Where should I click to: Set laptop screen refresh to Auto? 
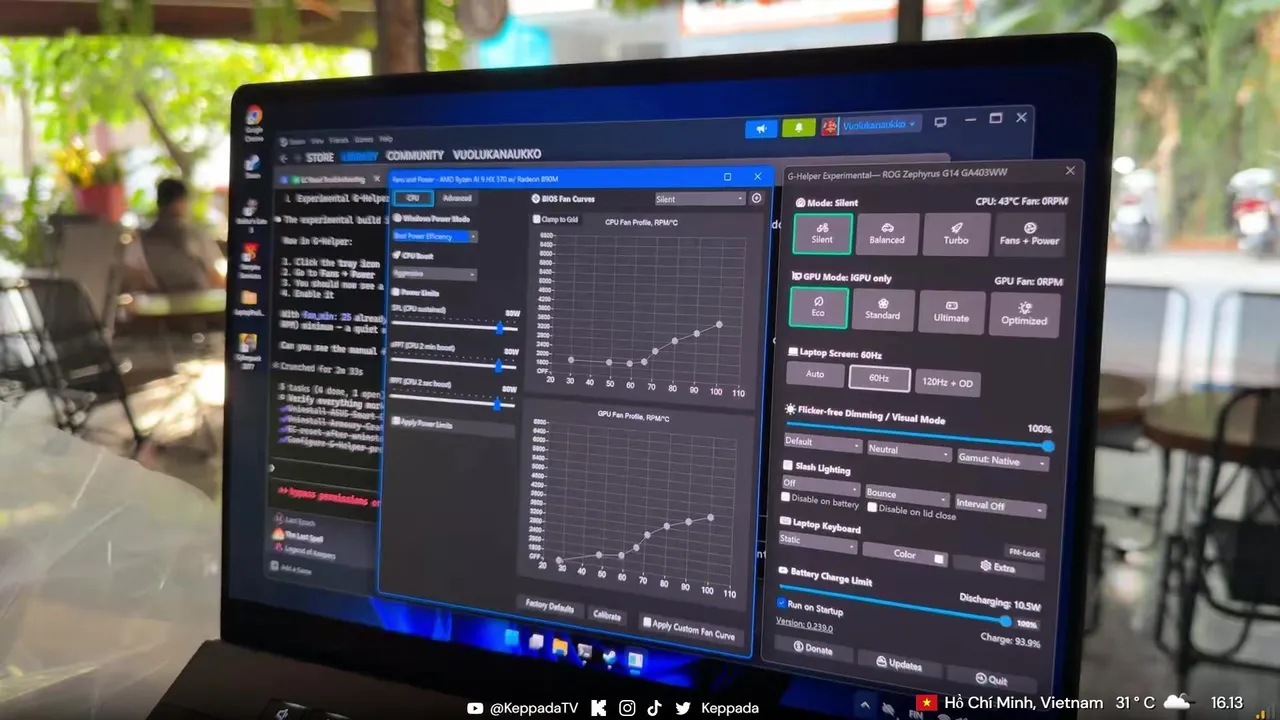[814, 374]
